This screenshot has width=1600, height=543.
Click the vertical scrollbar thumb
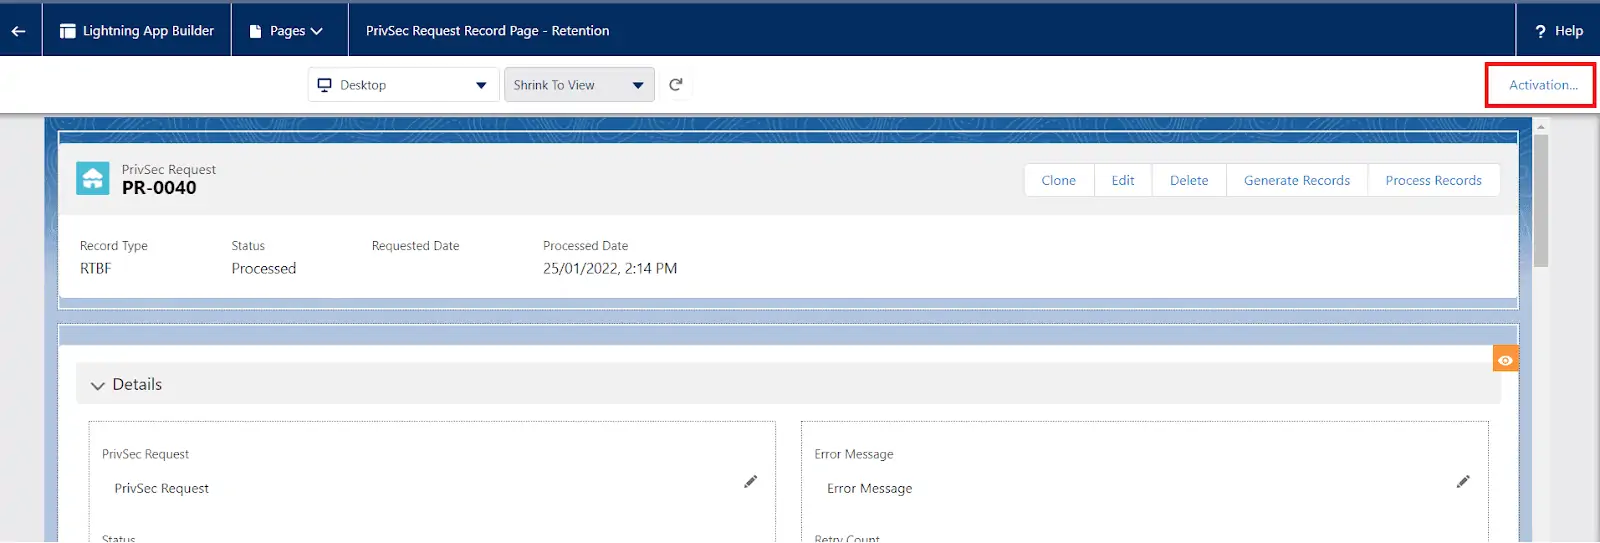[x=1541, y=200]
